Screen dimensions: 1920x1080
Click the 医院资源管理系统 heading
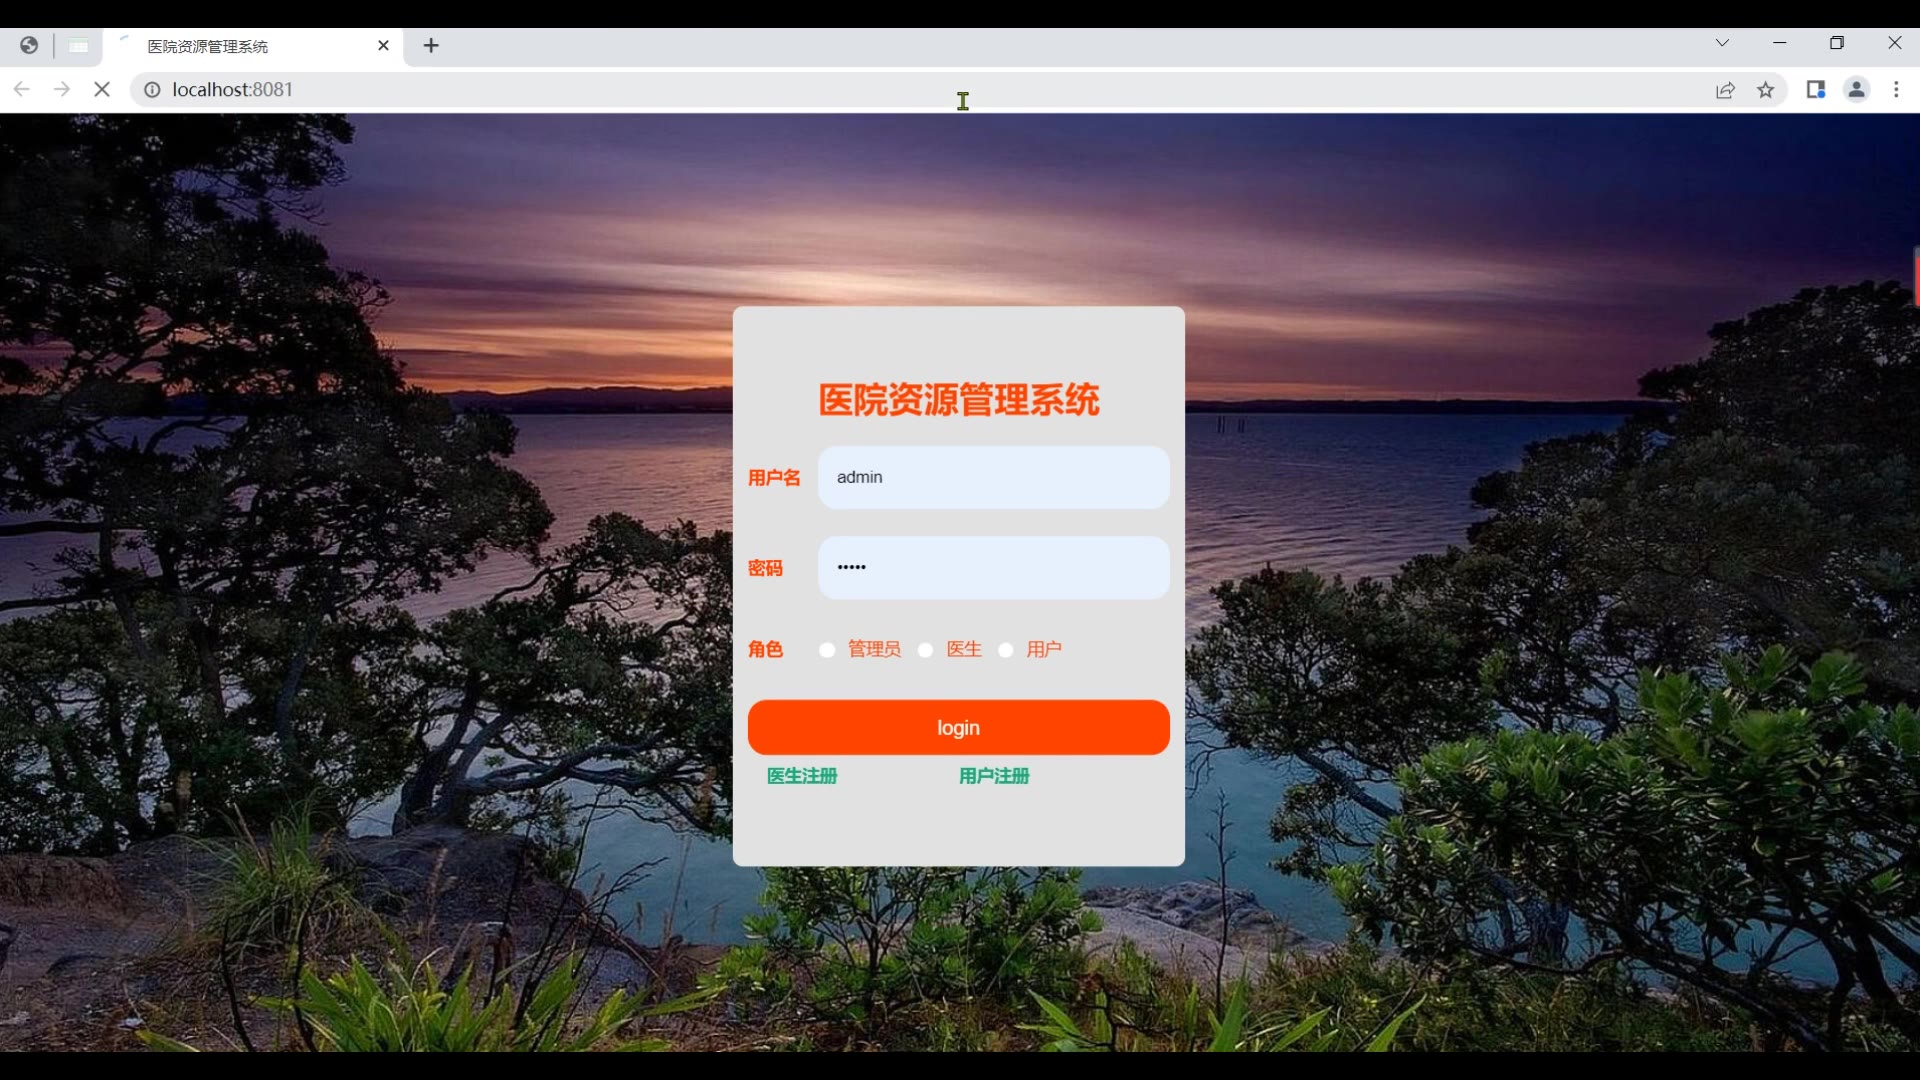tap(958, 400)
